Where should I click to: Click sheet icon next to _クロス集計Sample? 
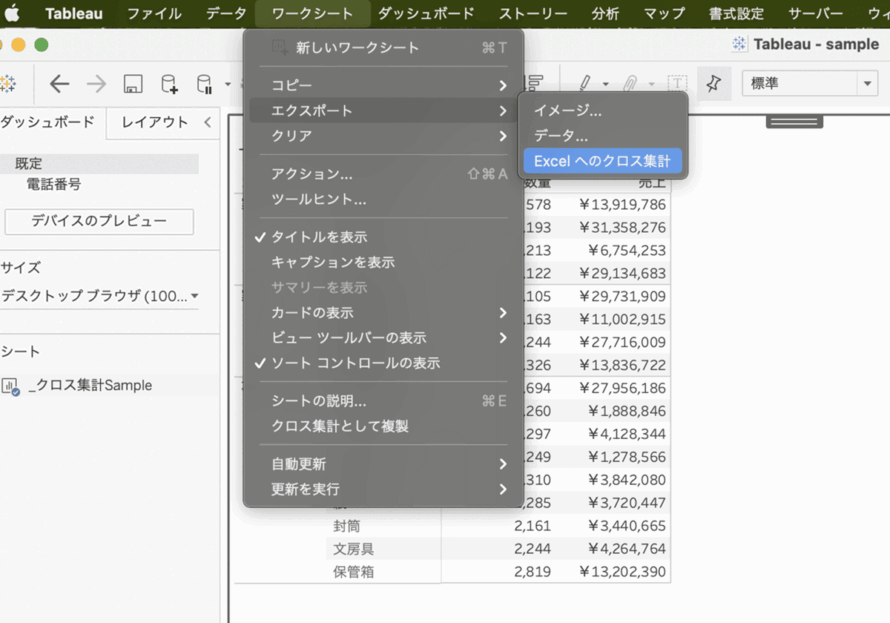(x=10, y=386)
